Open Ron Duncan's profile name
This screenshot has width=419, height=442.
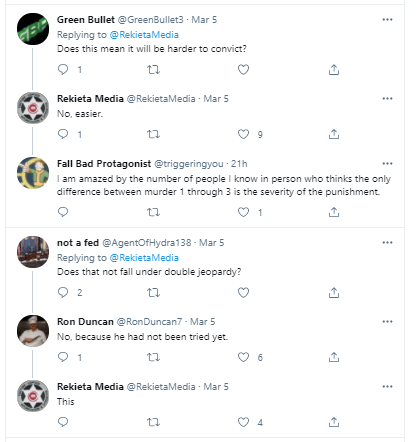pyautogui.click(x=85, y=322)
